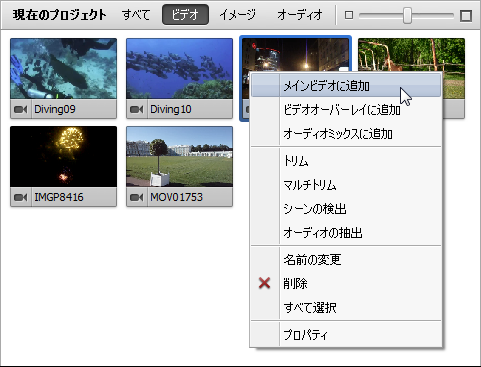Screen dimensions: 481x367
Task: Click the IMGP8416 file name label
Action: pyautogui.click(x=59, y=197)
